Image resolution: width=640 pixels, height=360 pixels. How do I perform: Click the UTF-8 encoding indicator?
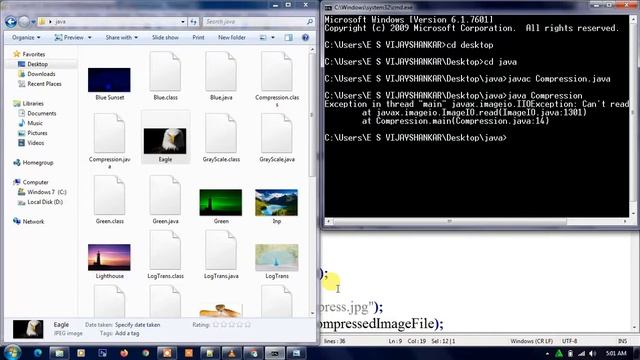[569, 341]
